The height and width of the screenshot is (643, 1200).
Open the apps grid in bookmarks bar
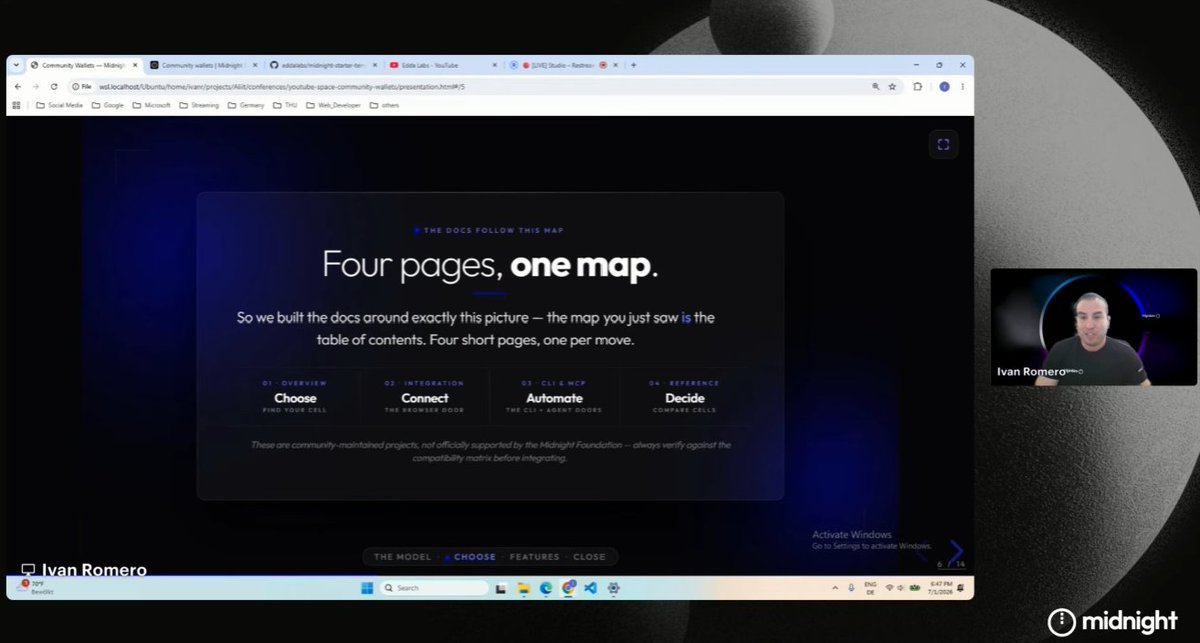16,105
